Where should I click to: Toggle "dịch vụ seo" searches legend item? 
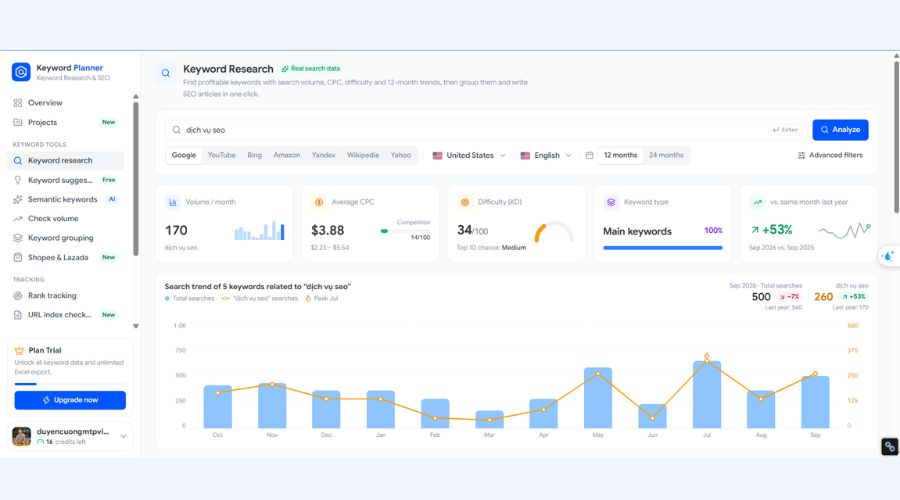point(259,299)
